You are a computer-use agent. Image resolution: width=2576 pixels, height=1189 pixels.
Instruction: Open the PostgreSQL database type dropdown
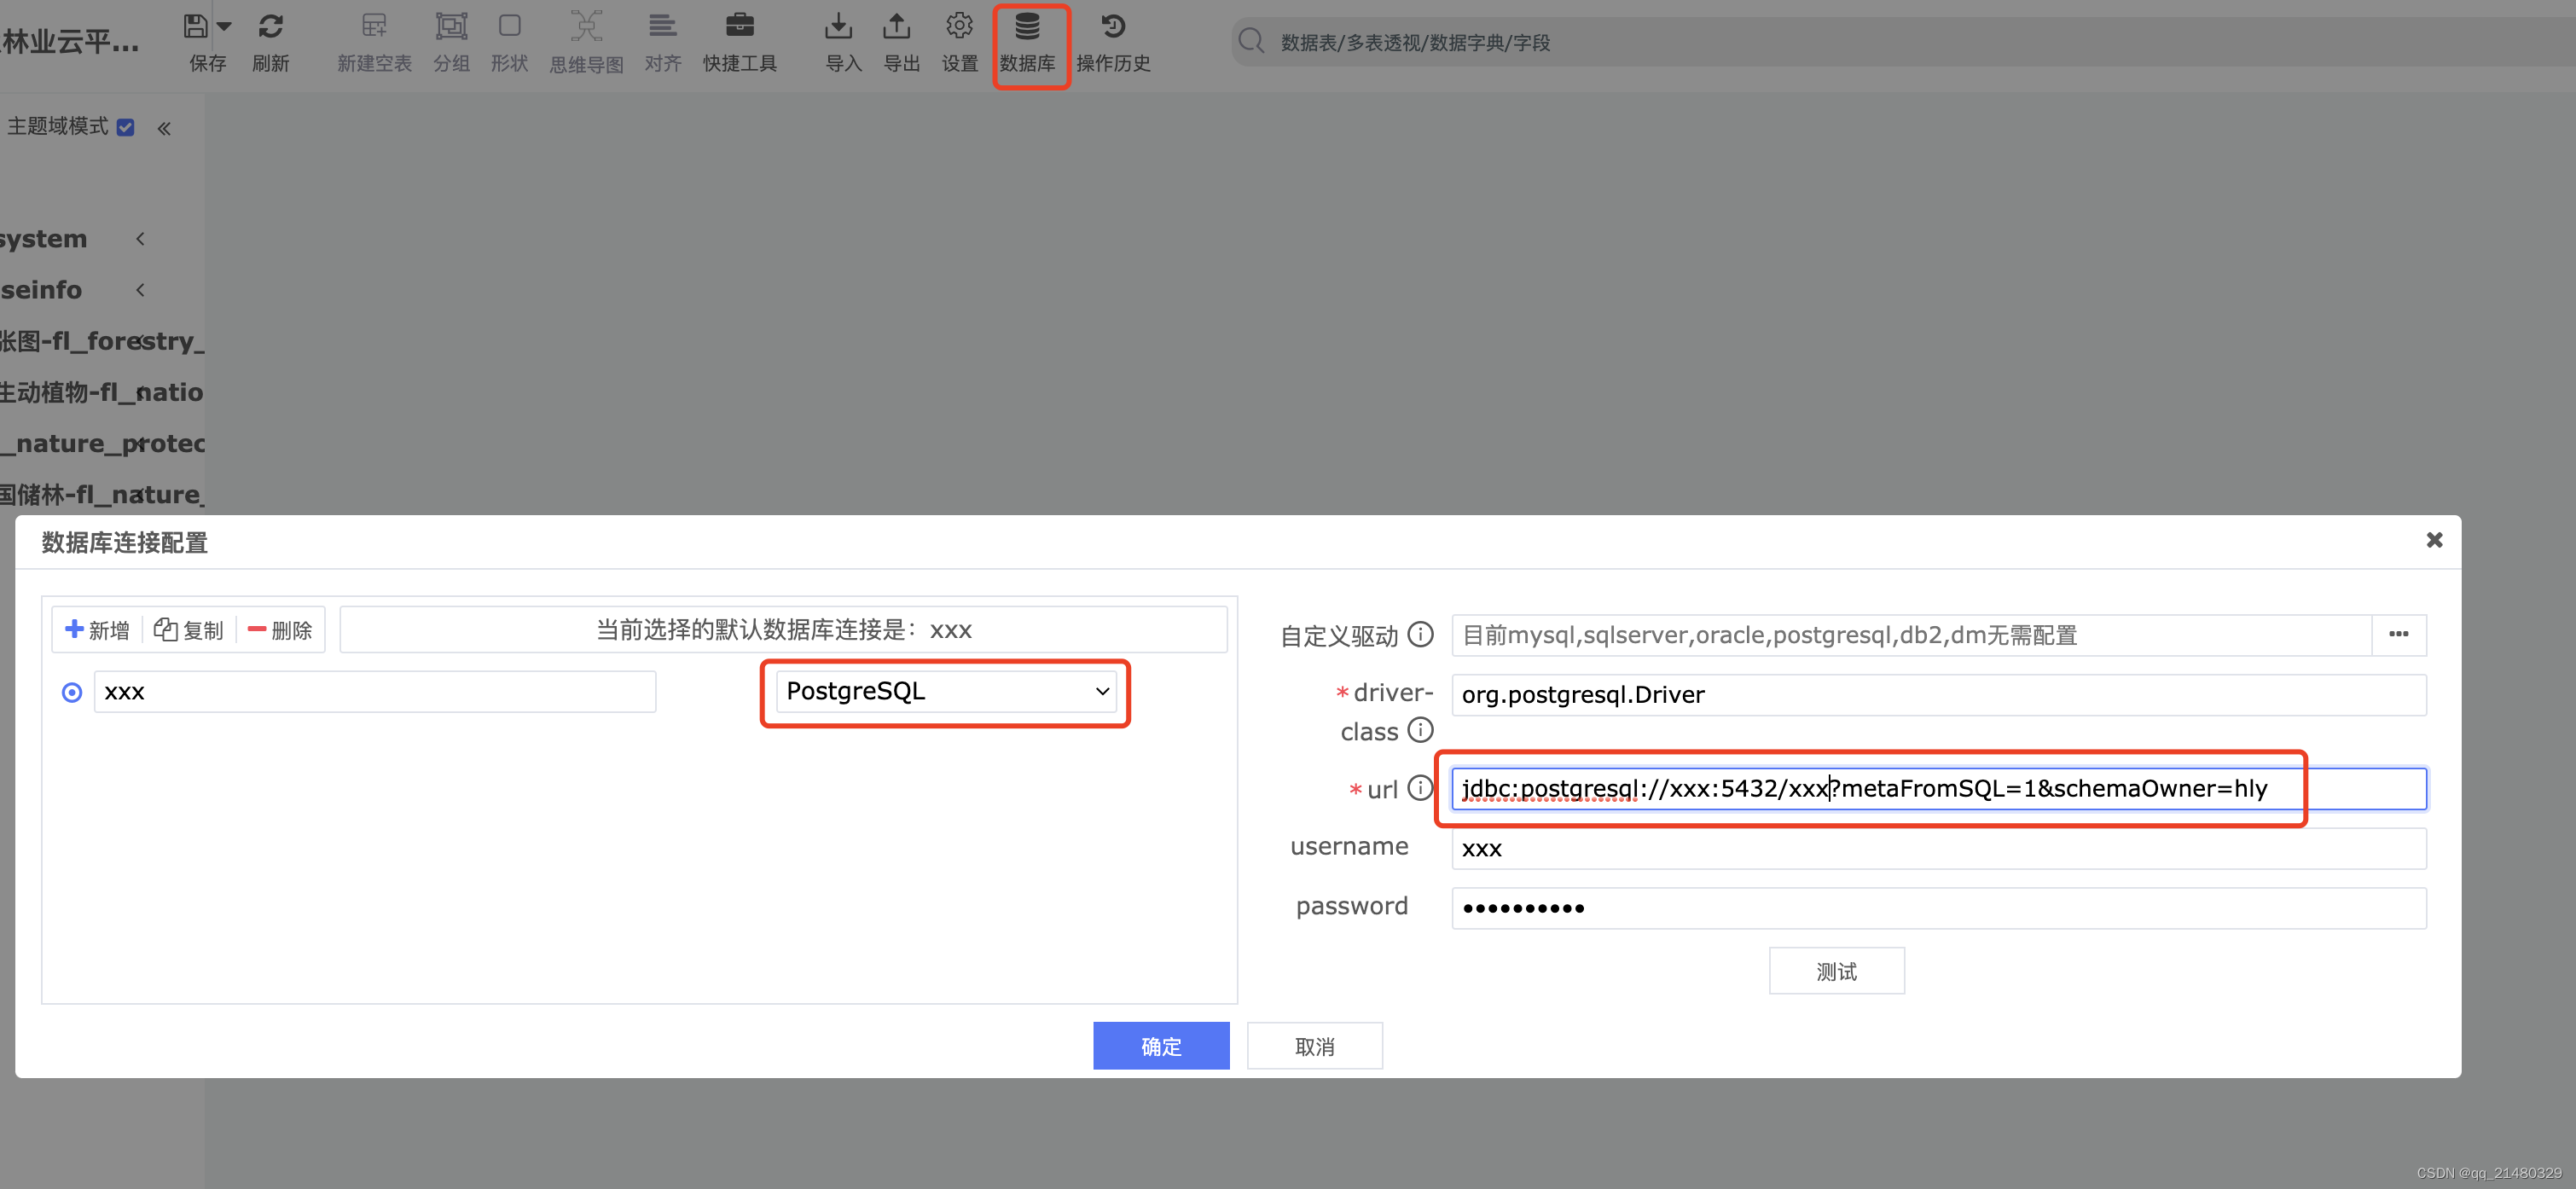(x=946, y=692)
